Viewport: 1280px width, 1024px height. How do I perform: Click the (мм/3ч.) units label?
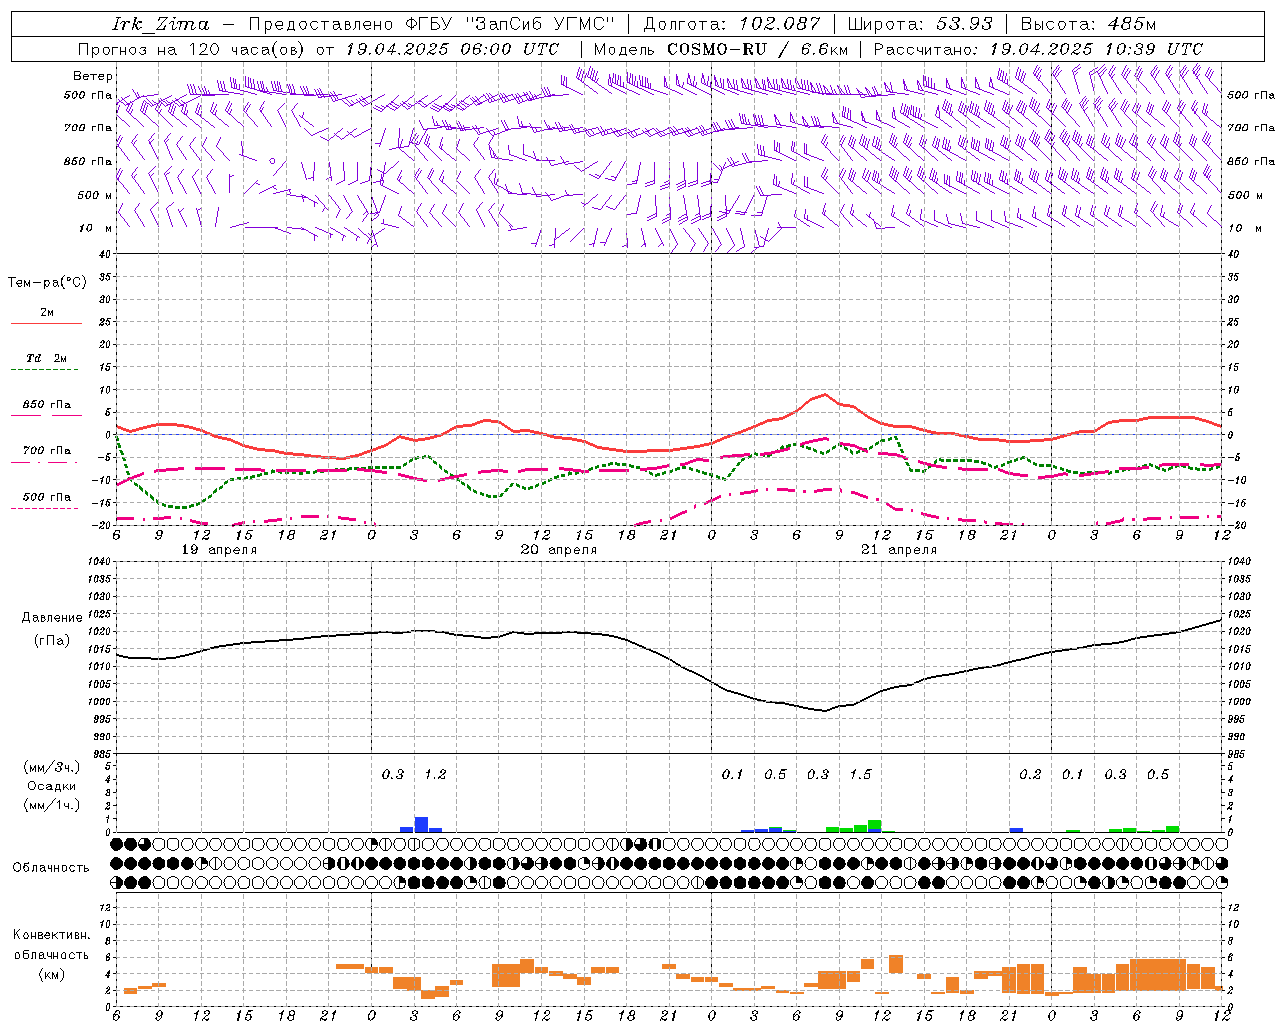52,767
